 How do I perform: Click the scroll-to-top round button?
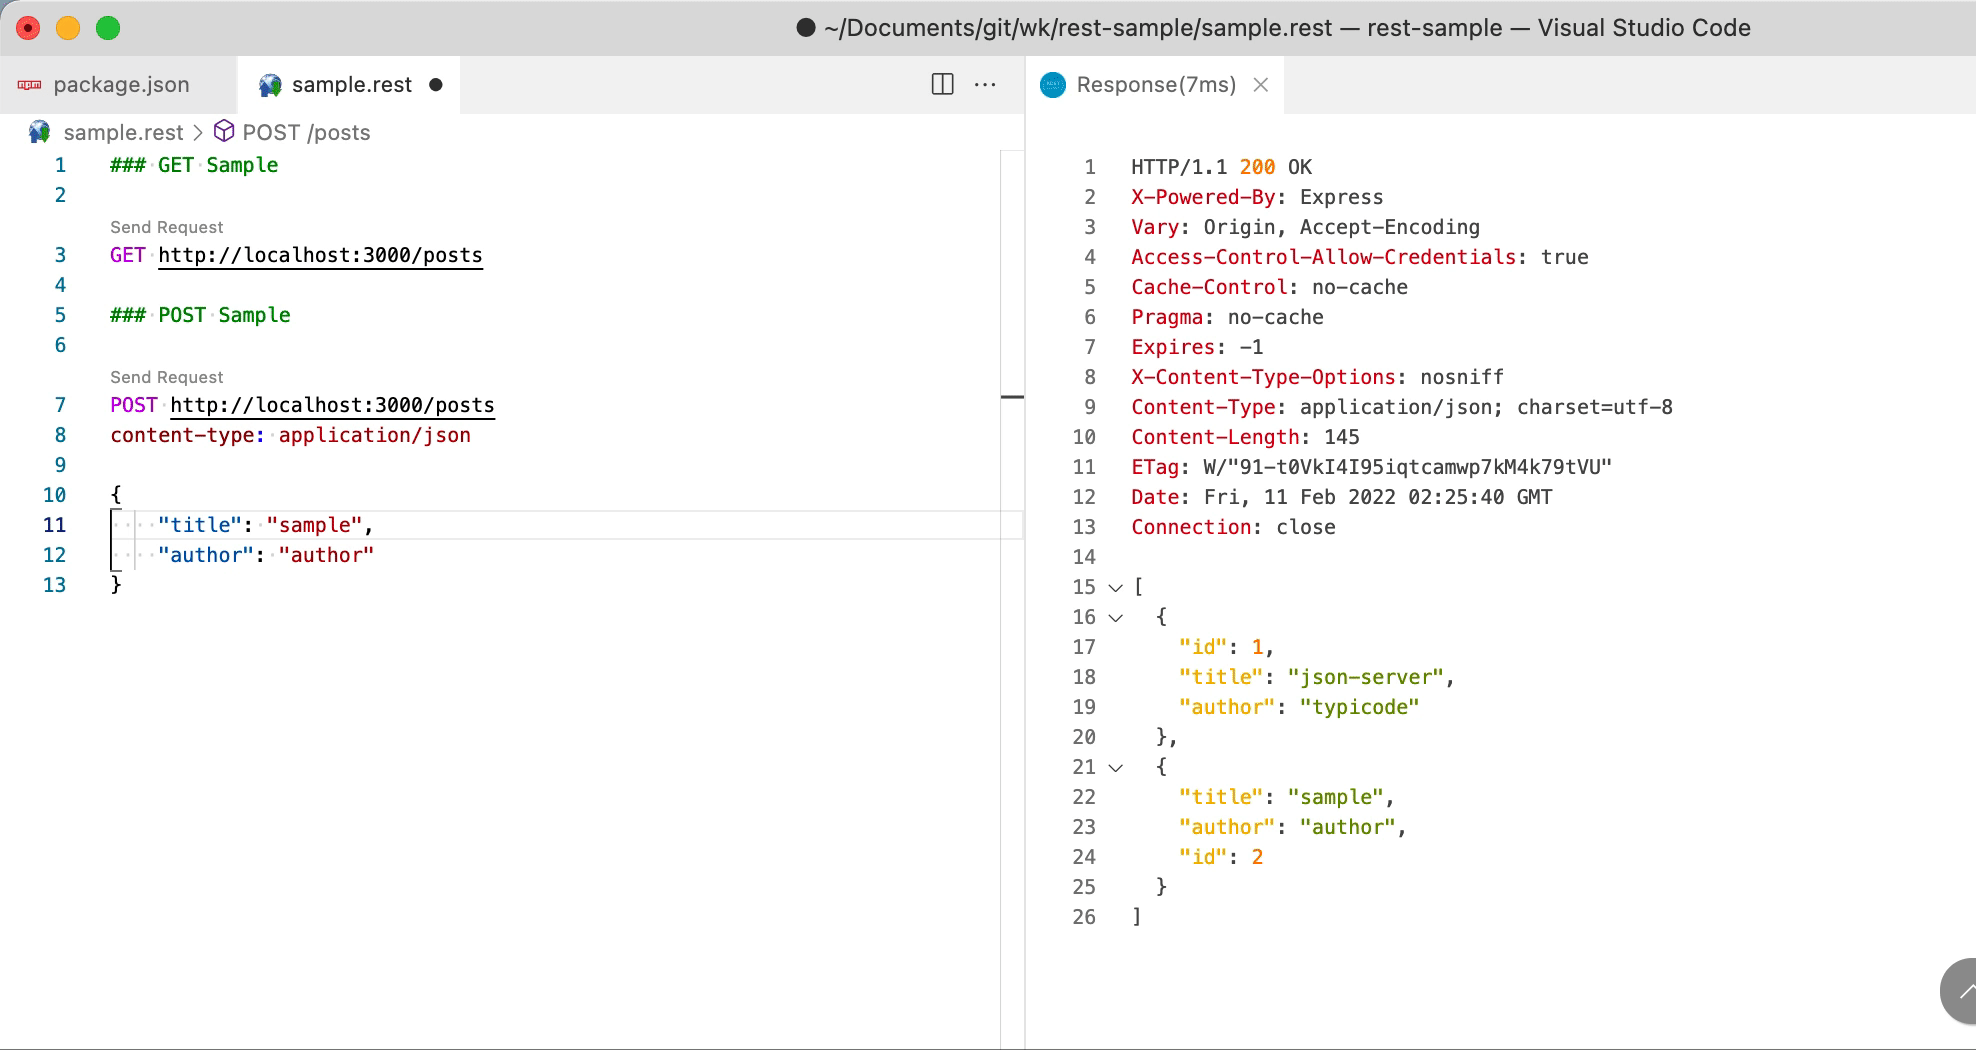pyautogui.click(x=1958, y=991)
